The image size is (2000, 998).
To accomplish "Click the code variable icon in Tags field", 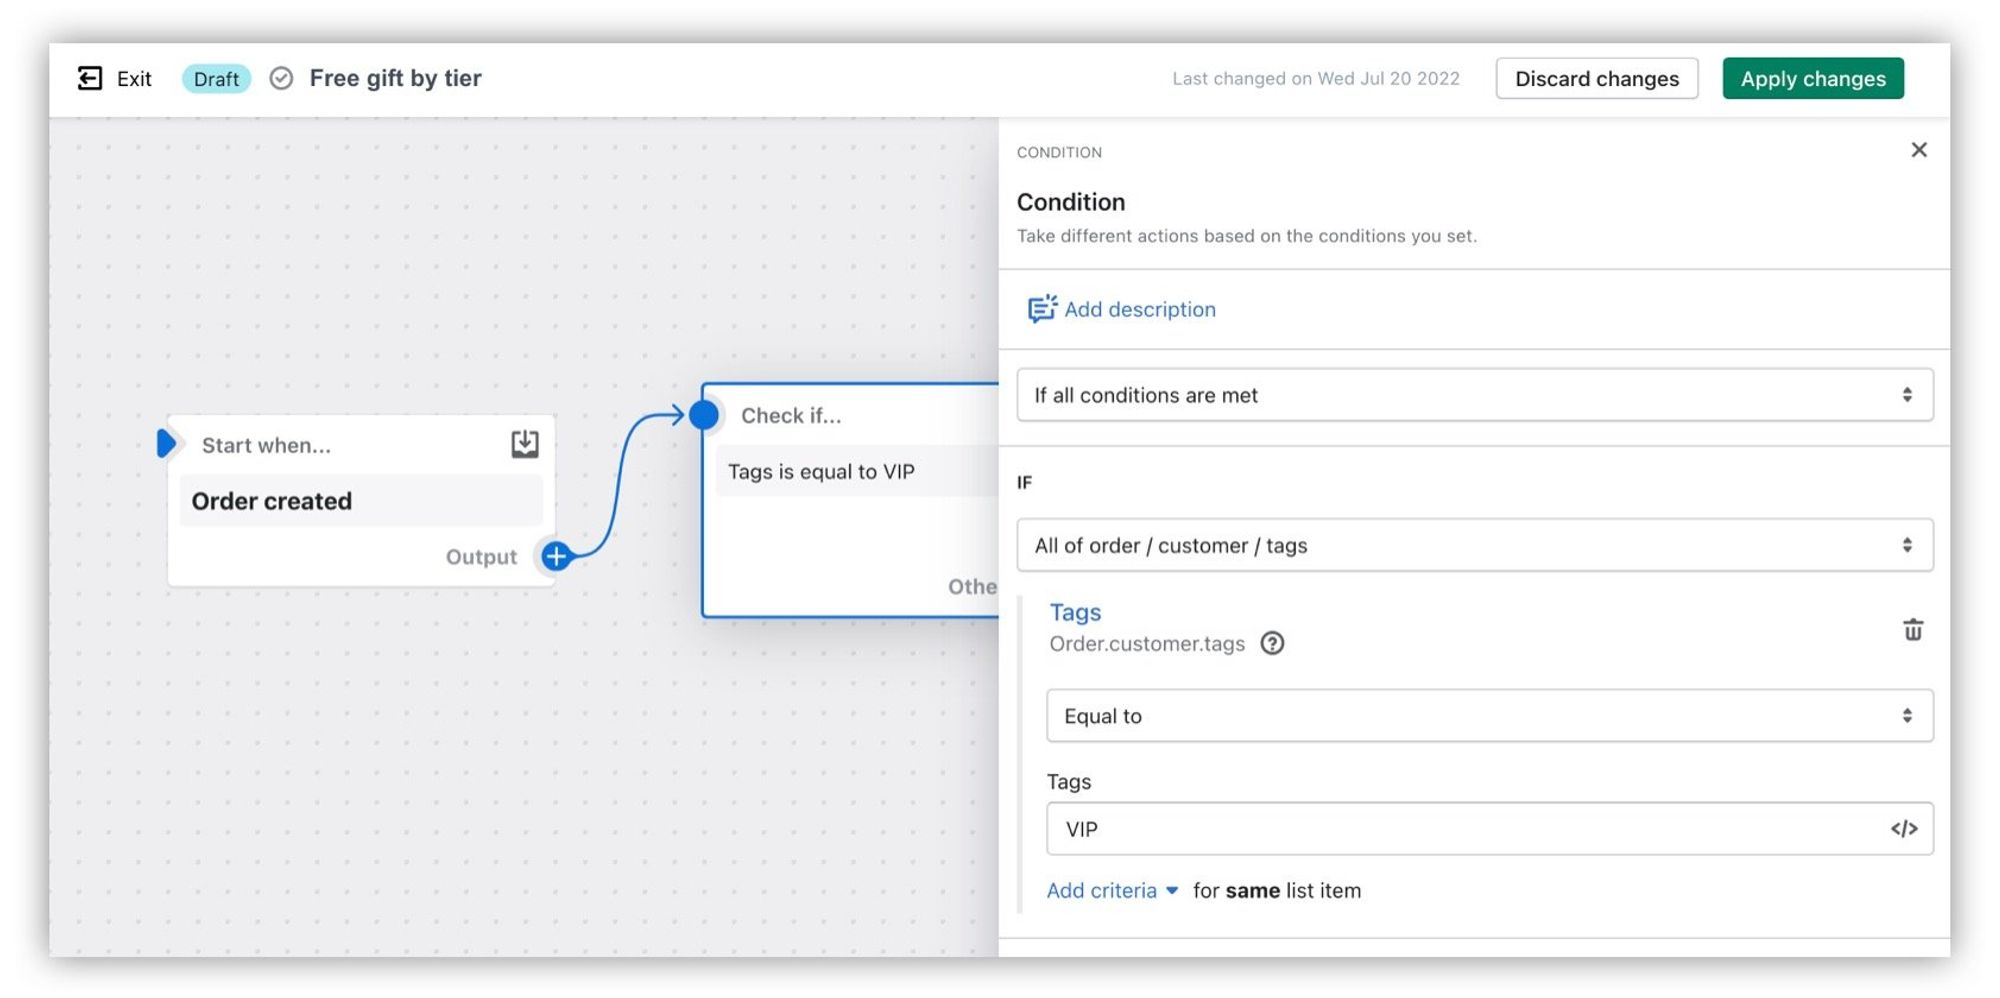I will click(1903, 829).
